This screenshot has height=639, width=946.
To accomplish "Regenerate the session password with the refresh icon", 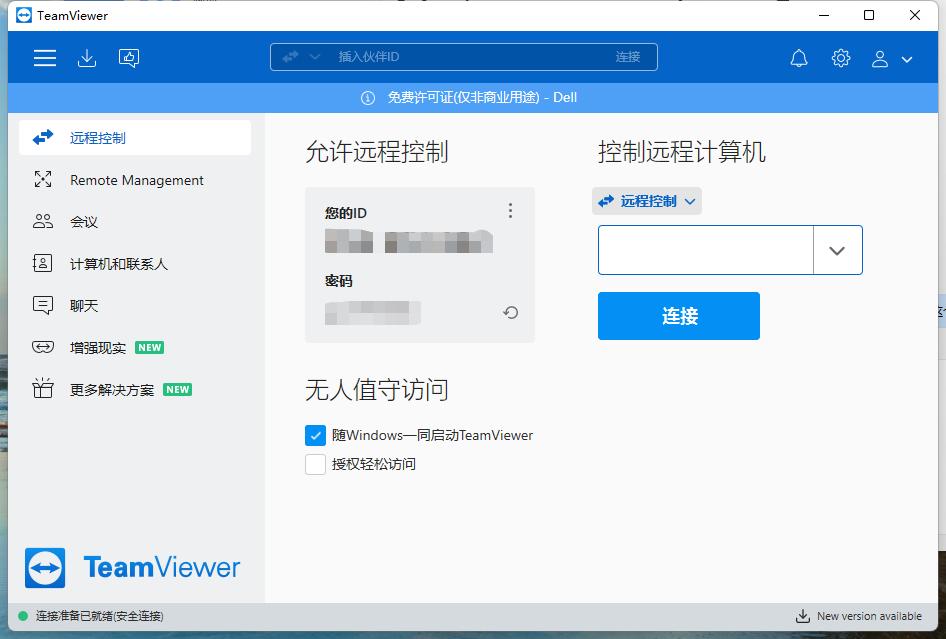I will (x=510, y=313).
